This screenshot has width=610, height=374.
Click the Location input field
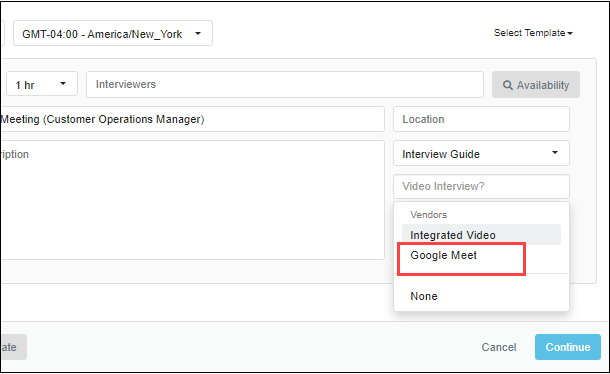click(x=481, y=119)
